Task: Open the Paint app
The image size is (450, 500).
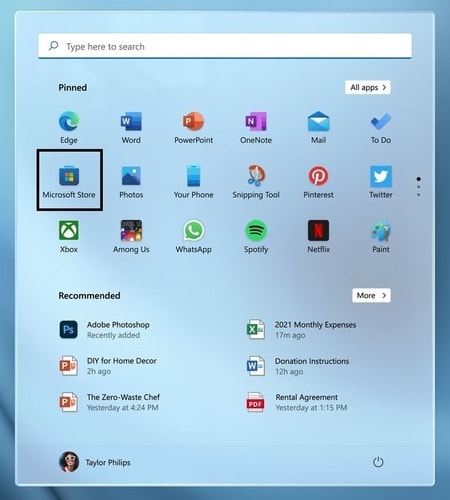Action: point(381,237)
